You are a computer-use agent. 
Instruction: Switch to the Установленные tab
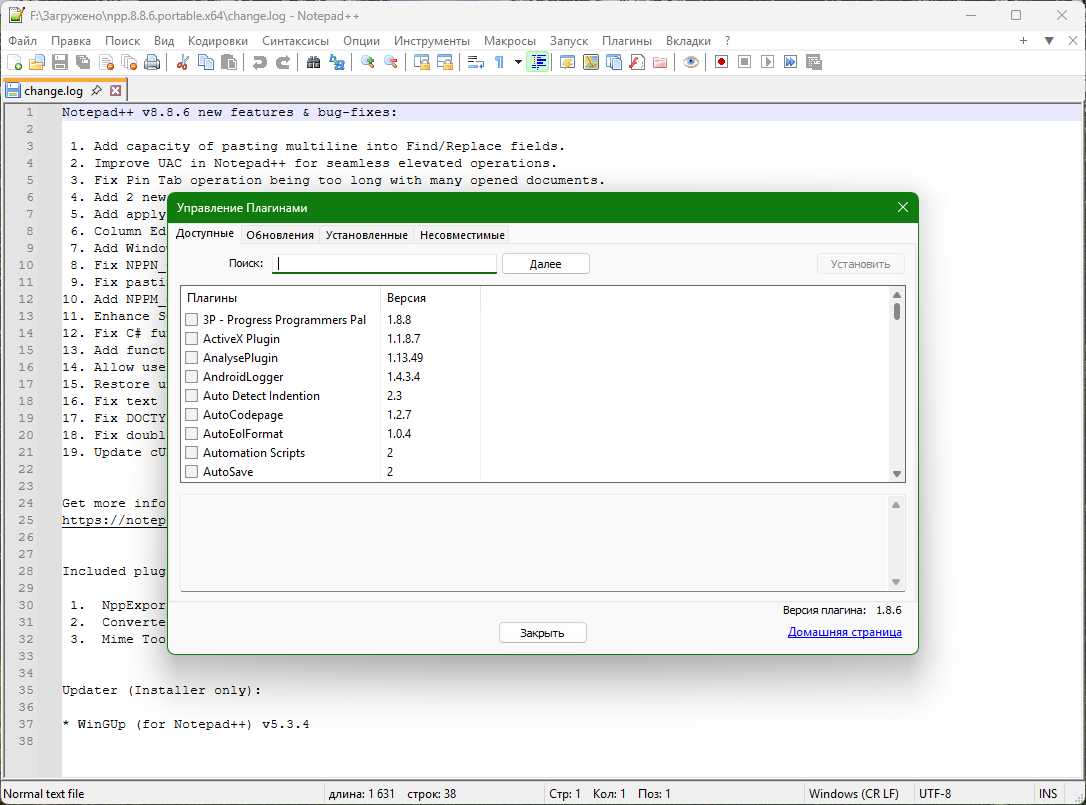(367, 235)
